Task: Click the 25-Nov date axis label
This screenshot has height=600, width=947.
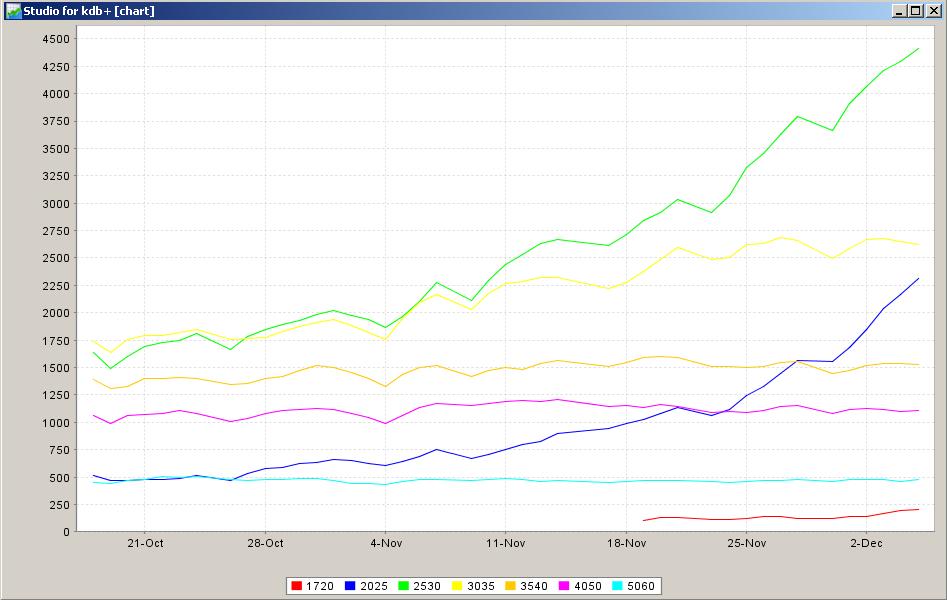Action: pyautogui.click(x=746, y=543)
